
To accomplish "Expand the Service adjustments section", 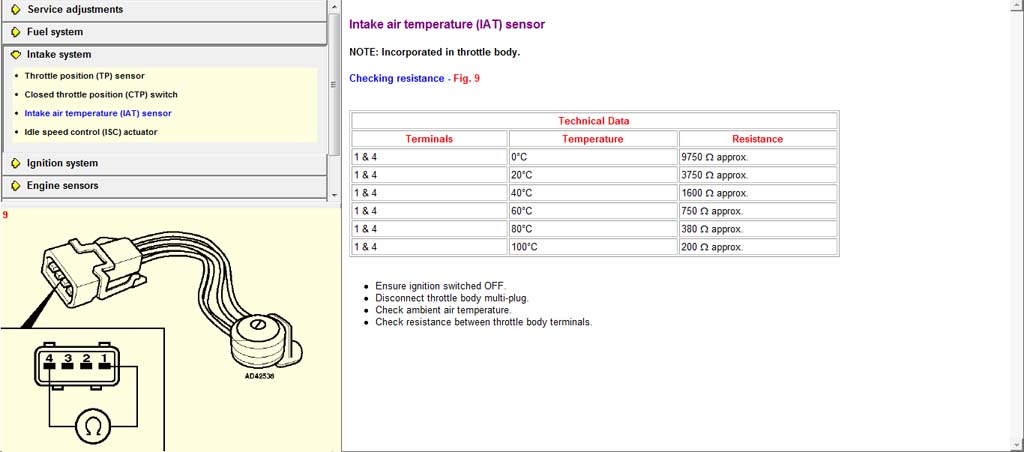I will pos(75,10).
